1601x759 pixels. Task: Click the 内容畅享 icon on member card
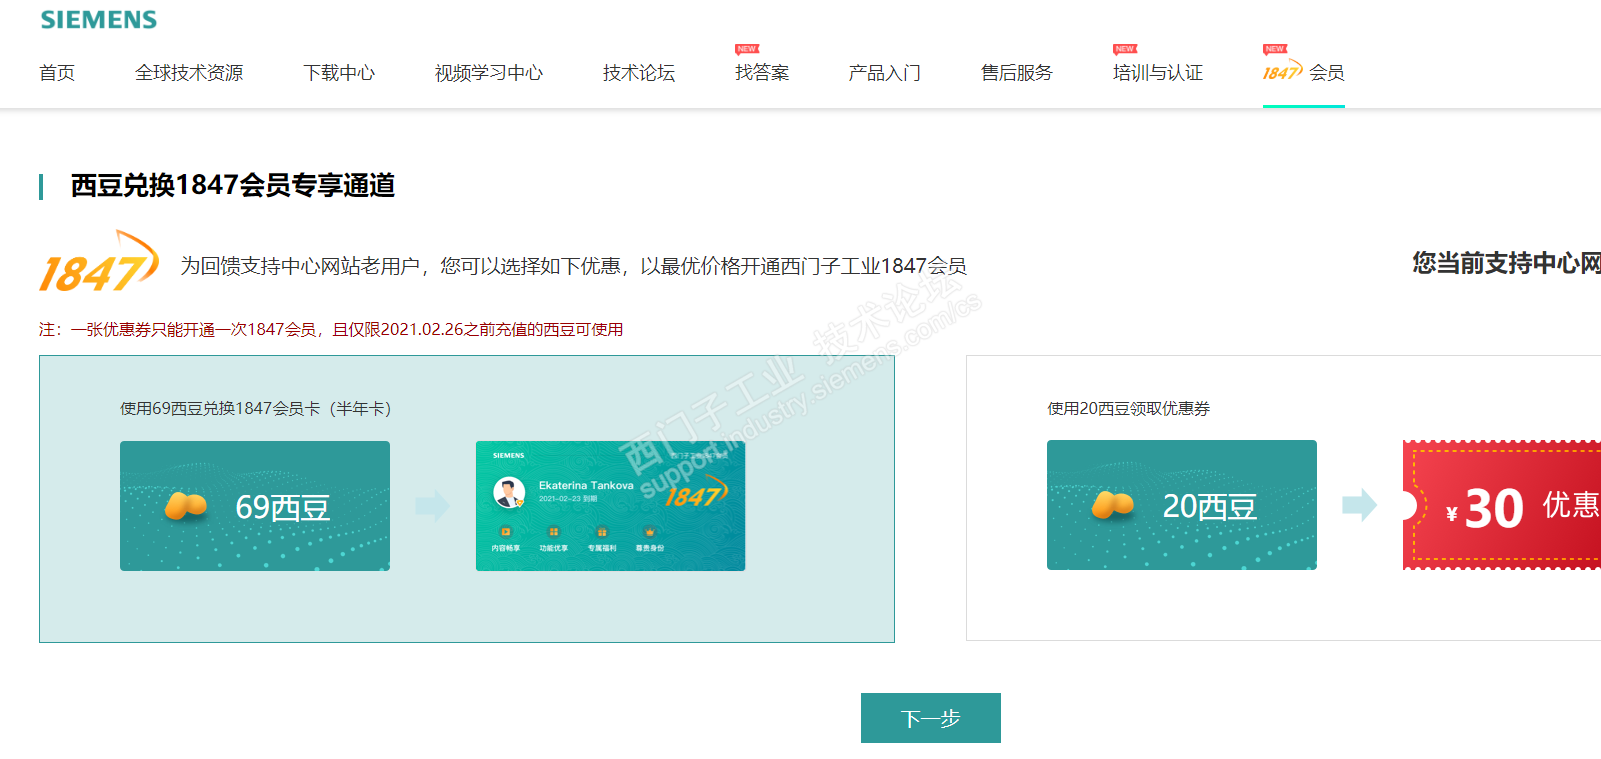[x=505, y=532]
